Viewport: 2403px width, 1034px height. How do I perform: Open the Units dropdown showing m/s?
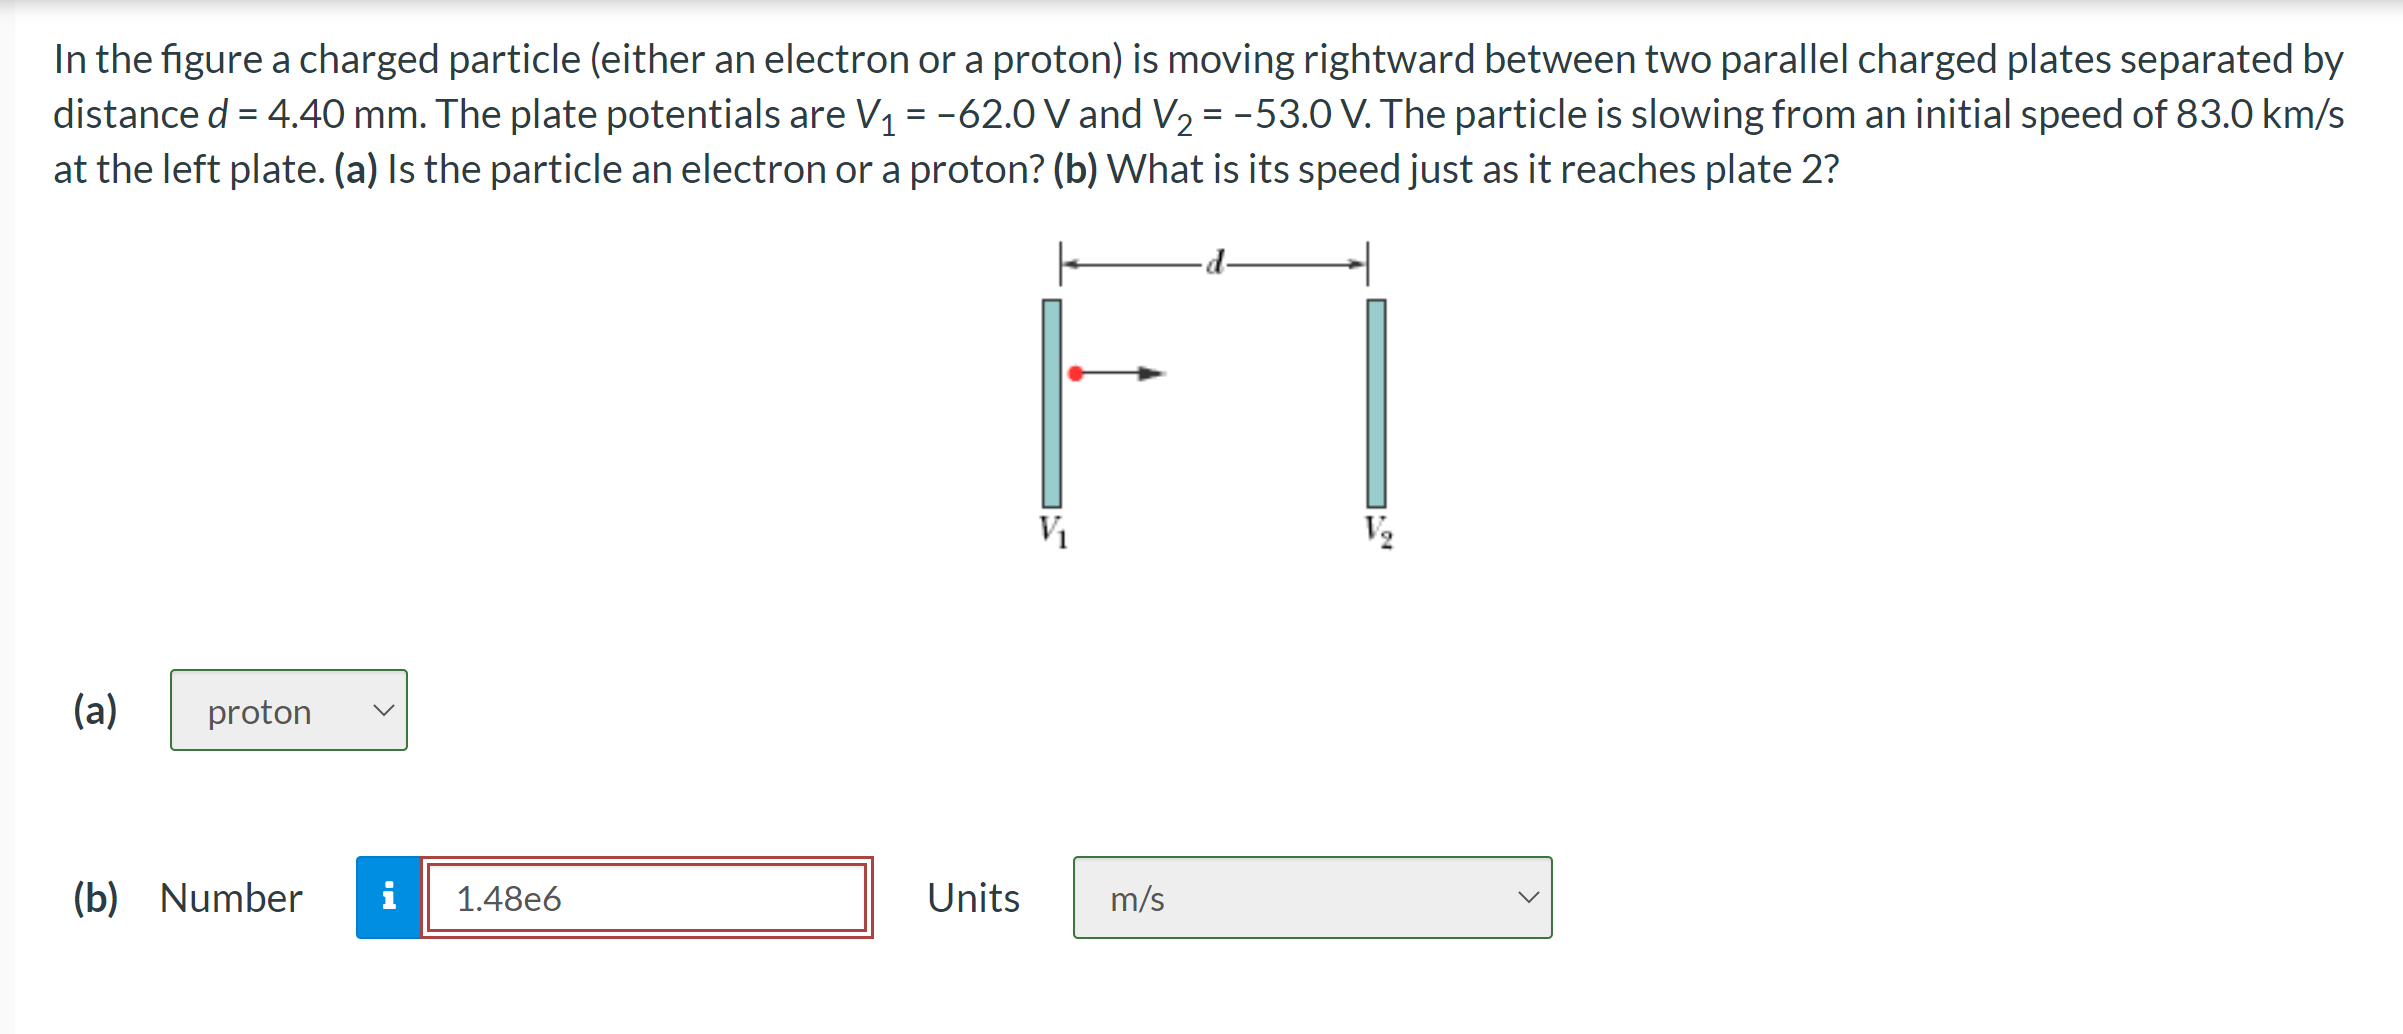[1310, 898]
